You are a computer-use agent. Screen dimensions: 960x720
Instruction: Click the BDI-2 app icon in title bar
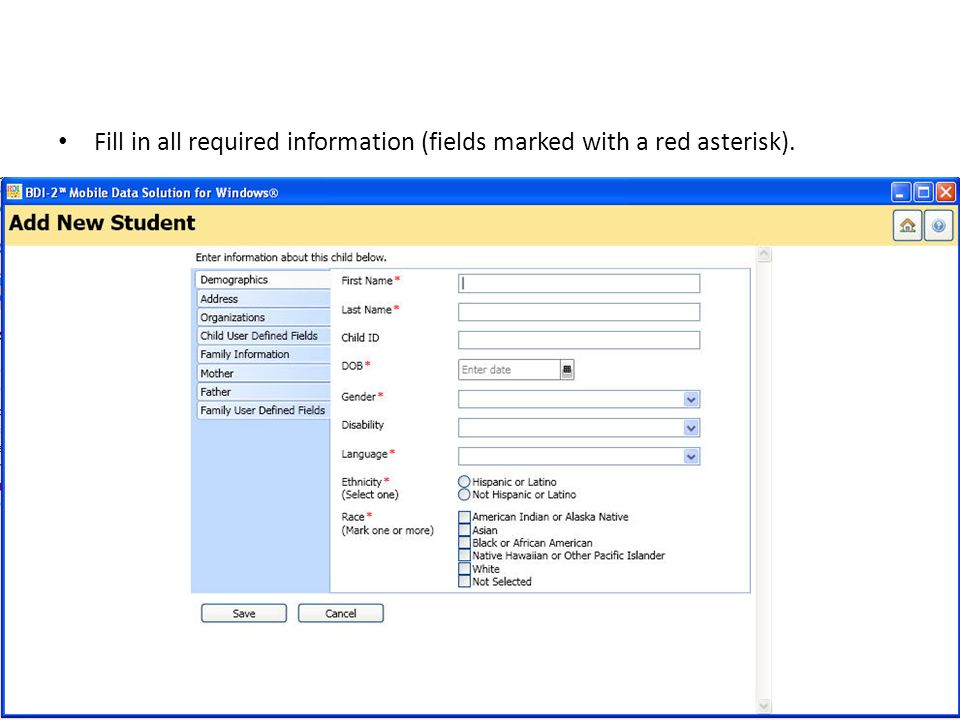[x=14, y=192]
